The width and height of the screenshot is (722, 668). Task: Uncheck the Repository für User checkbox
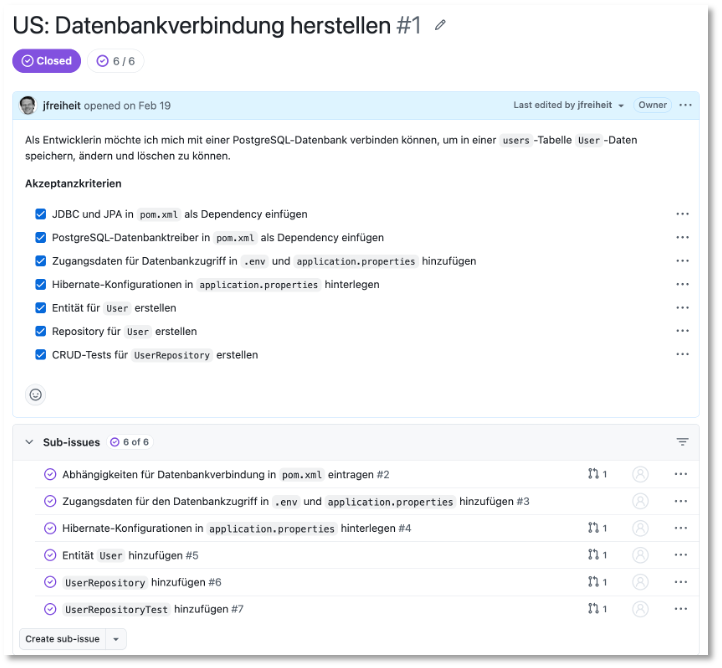[x=41, y=331]
